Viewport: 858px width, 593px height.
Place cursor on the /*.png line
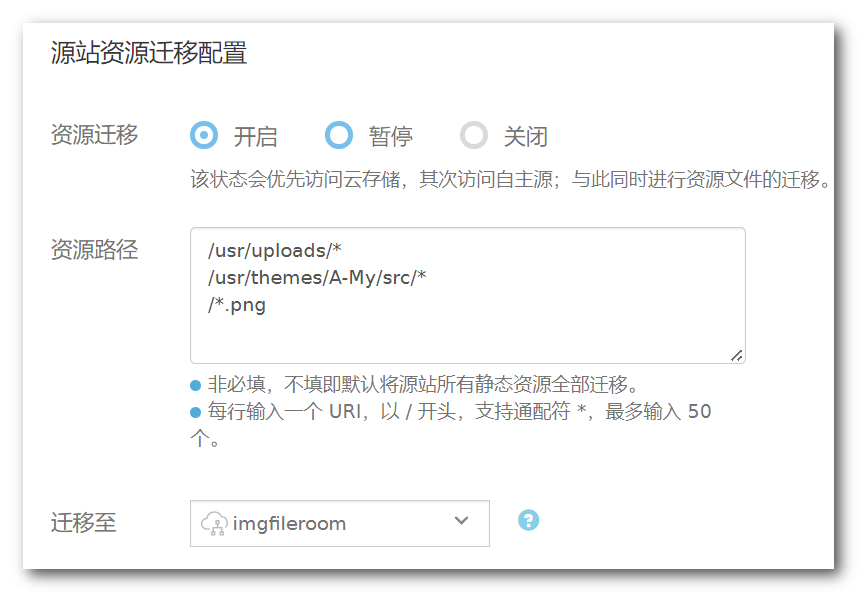pyautogui.click(x=237, y=305)
